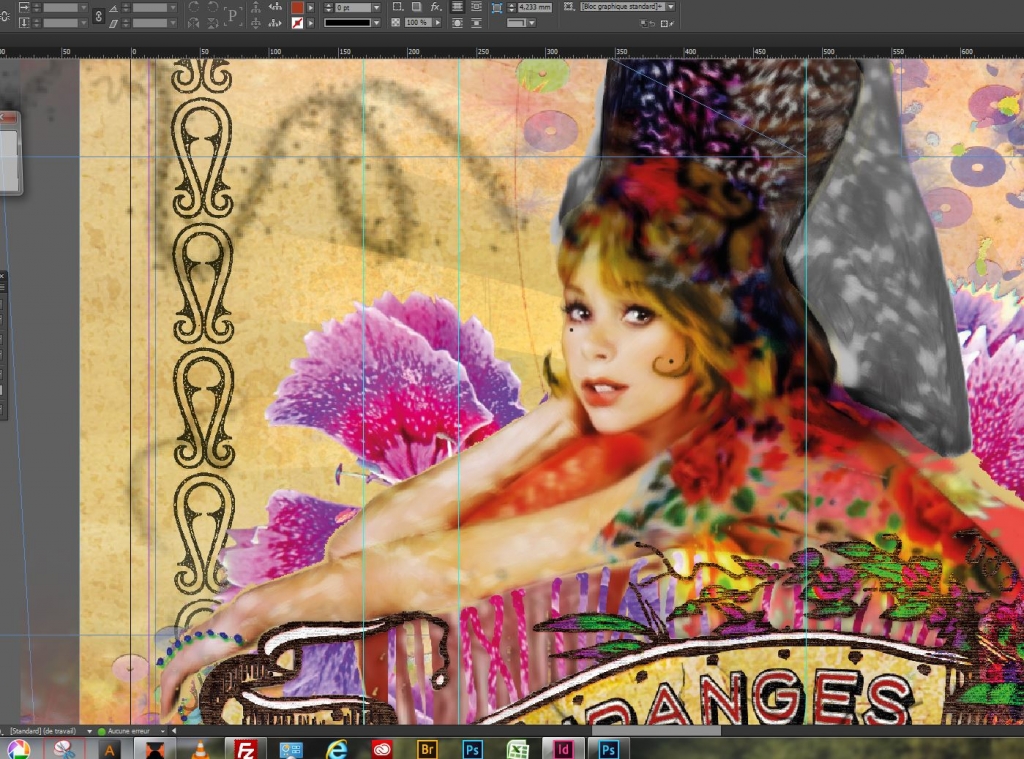Open the corner shape dropdown
The height and width of the screenshot is (759, 1024).
click(532, 23)
